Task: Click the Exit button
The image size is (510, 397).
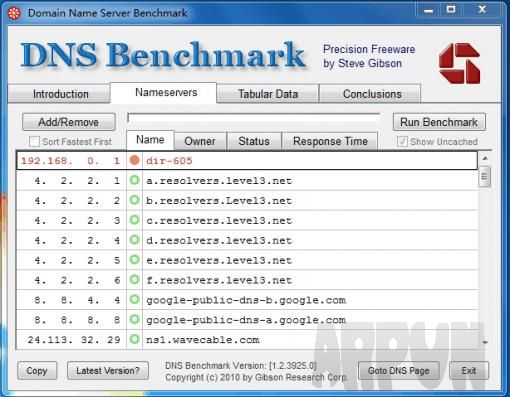Action: (469, 371)
